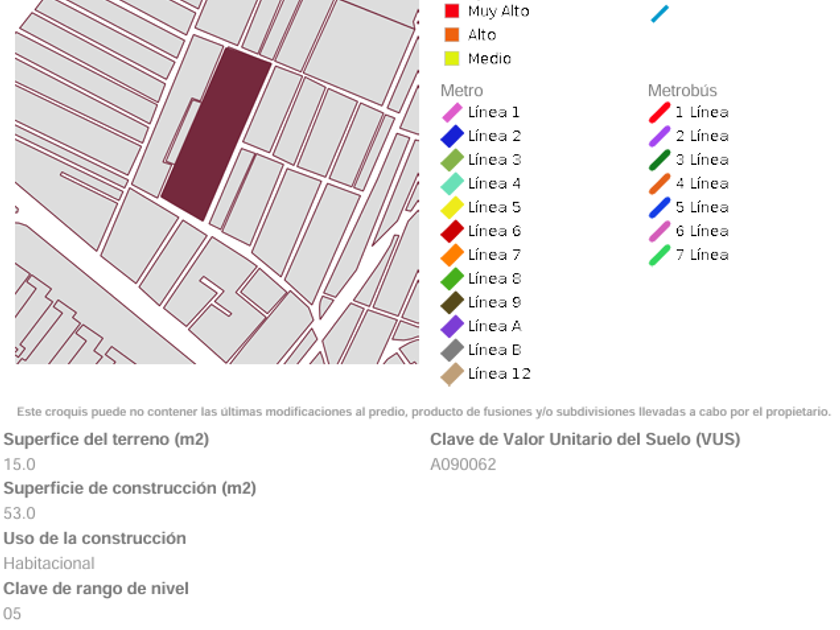Image resolution: width=840 pixels, height=630 pixels.
Task: Select Metro Línea 6 red legend icon
Action: click(x=452, y=231)
